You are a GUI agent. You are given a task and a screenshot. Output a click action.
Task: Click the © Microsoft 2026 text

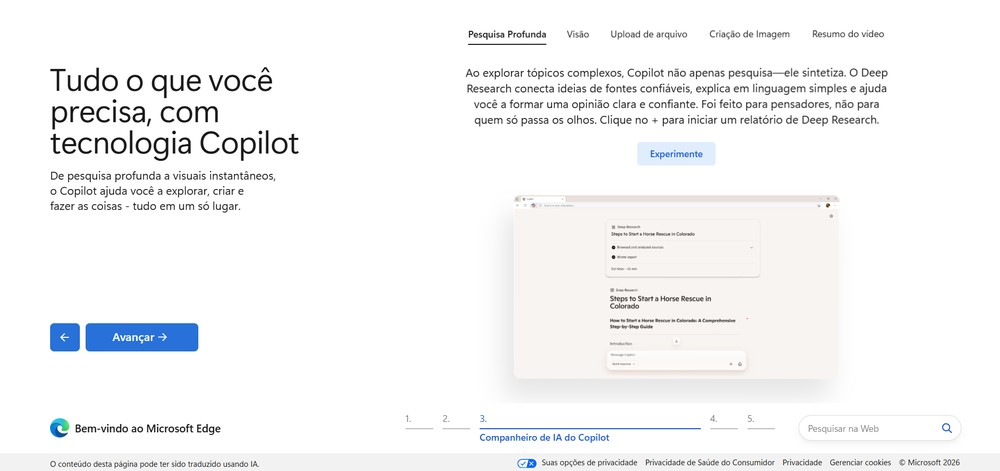(x=929, y=463)
